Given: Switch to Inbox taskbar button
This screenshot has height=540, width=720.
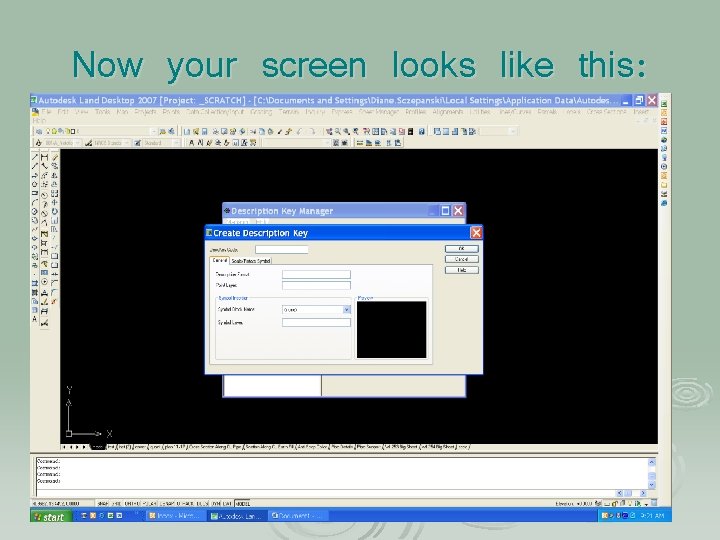Looking at the screenshot, I should [x=176, y=516].
